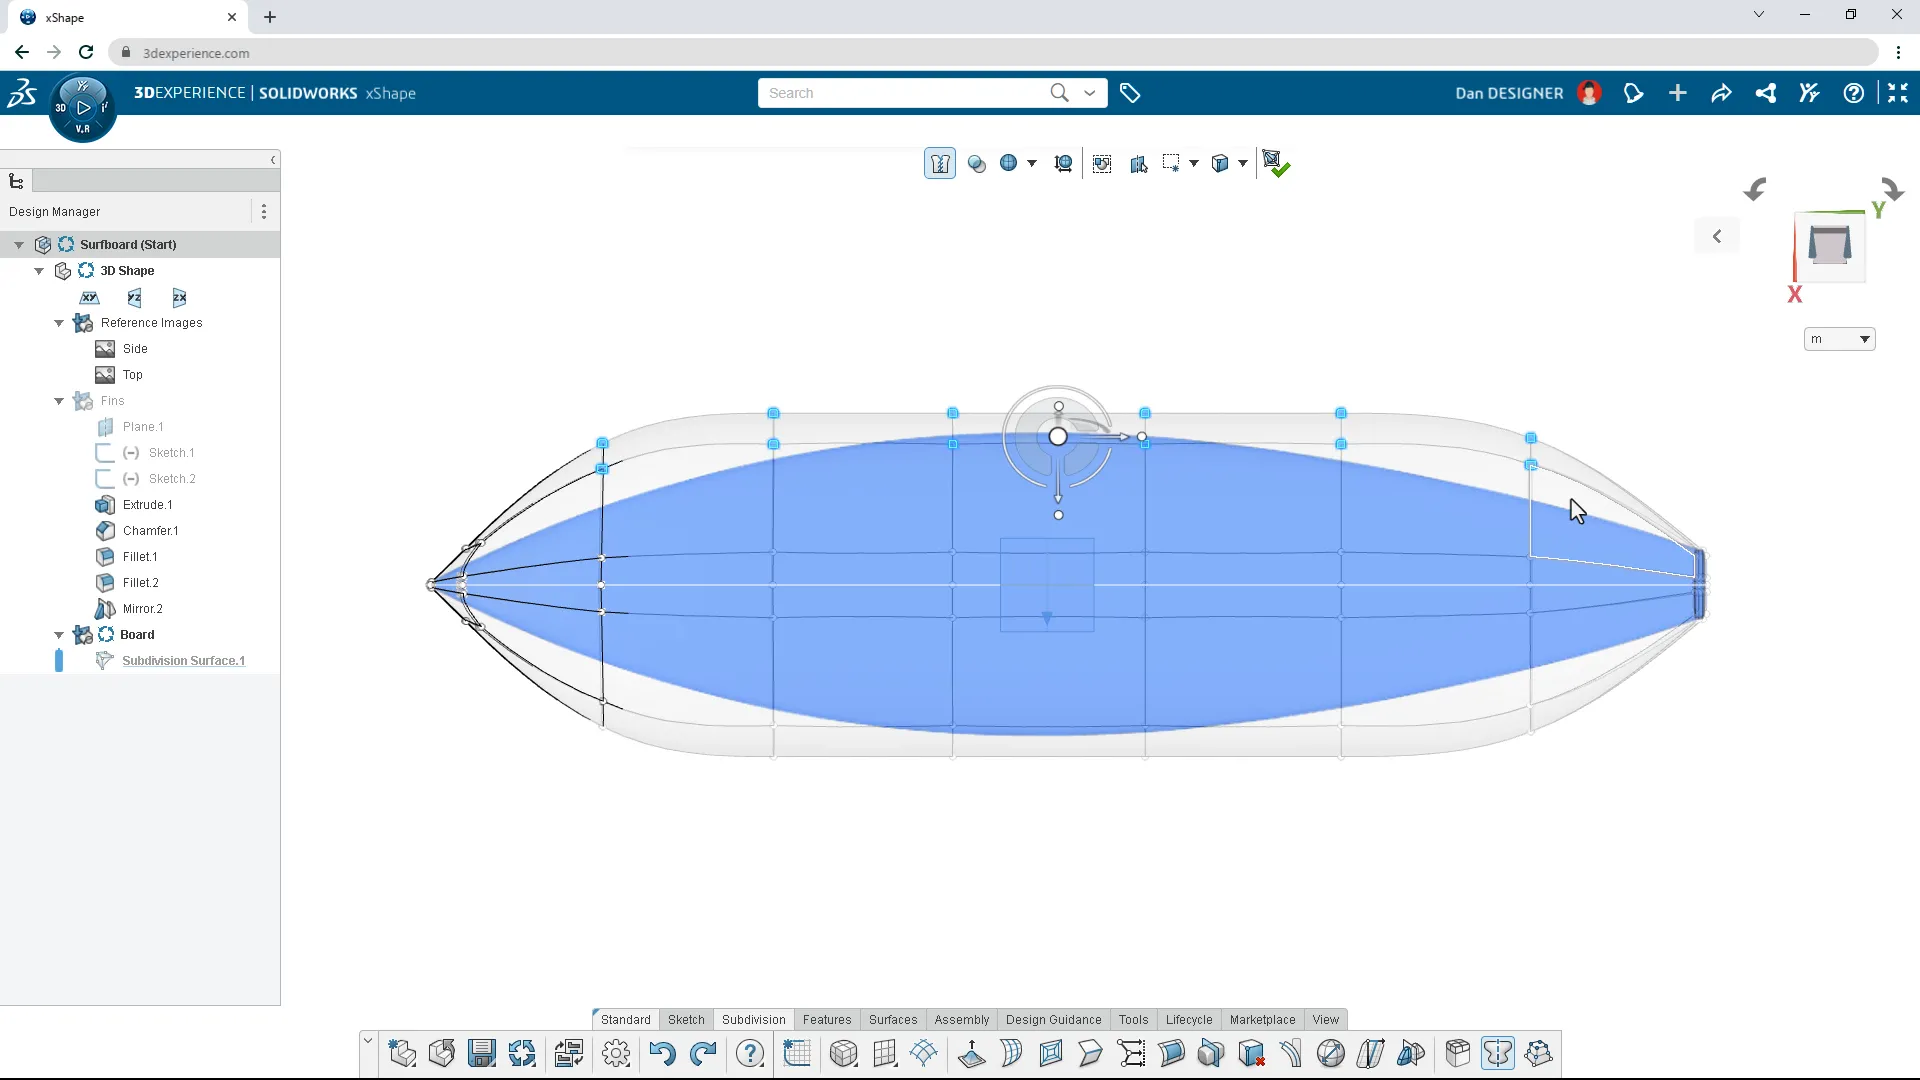Open the units dropdown showing m

1839,339
